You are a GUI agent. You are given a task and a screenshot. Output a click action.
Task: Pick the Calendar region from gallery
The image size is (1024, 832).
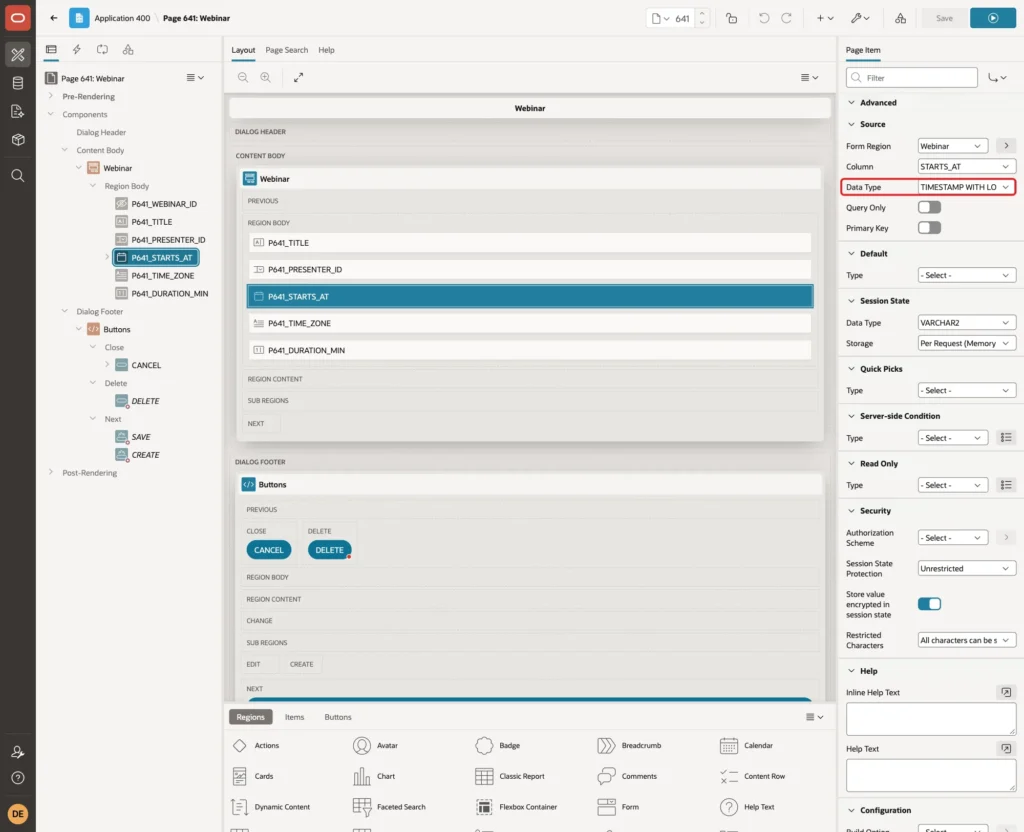click(x=746, y=746)
